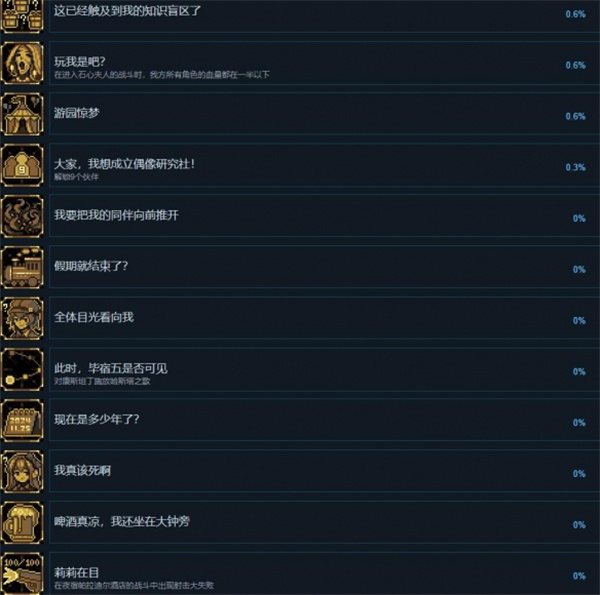Click the long-haired girl portrait icon

[22, 471]
